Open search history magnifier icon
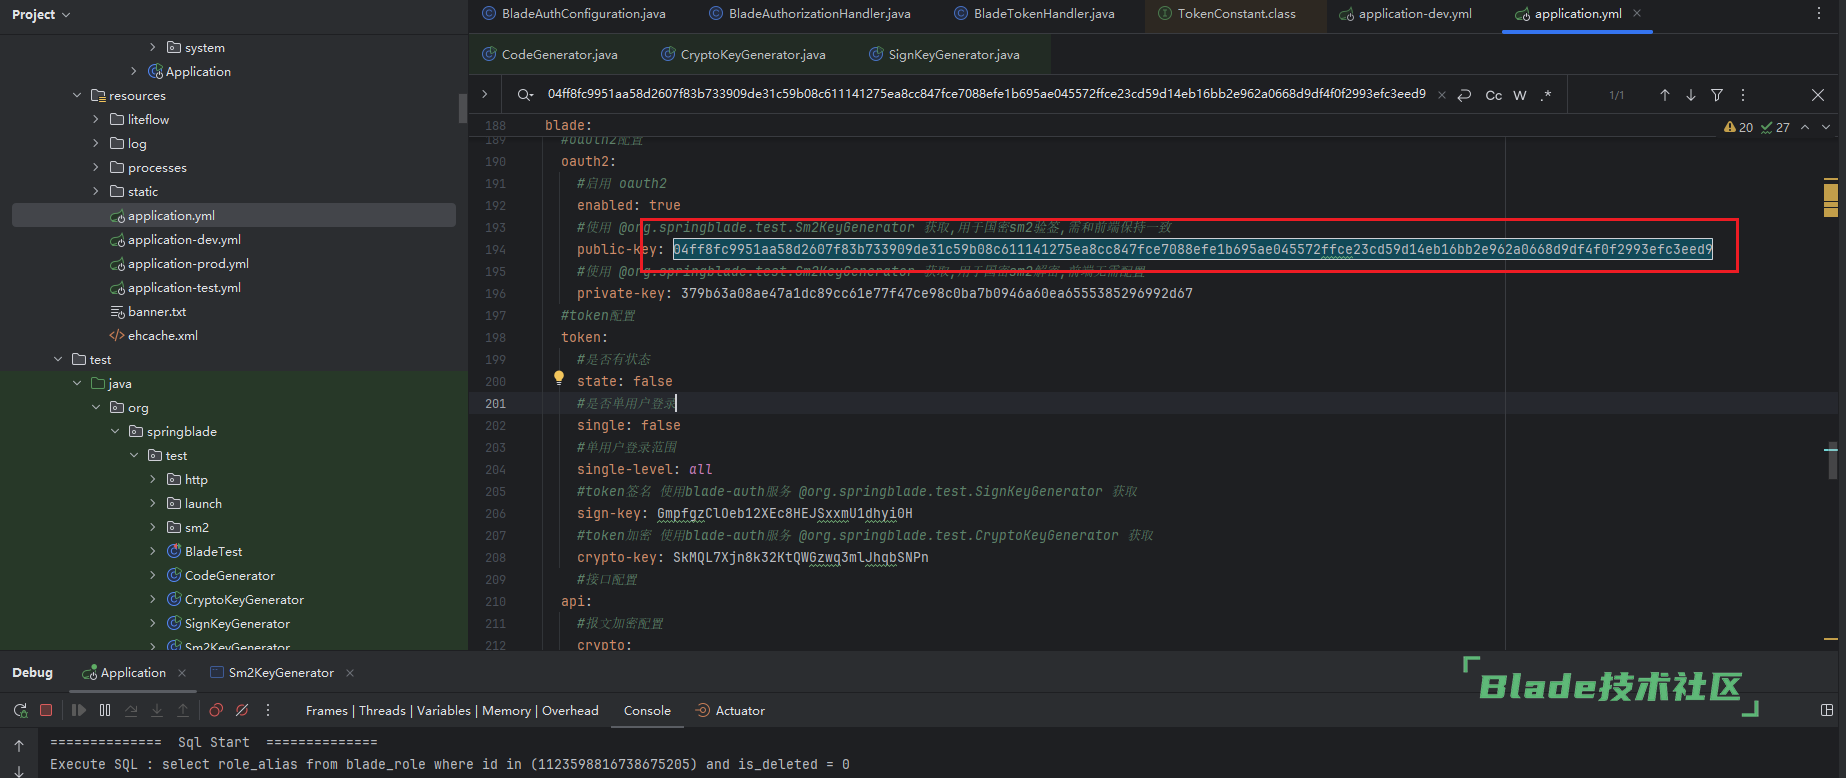The height and width of the screenshot is (778, 1846). [x=526, y=95]
